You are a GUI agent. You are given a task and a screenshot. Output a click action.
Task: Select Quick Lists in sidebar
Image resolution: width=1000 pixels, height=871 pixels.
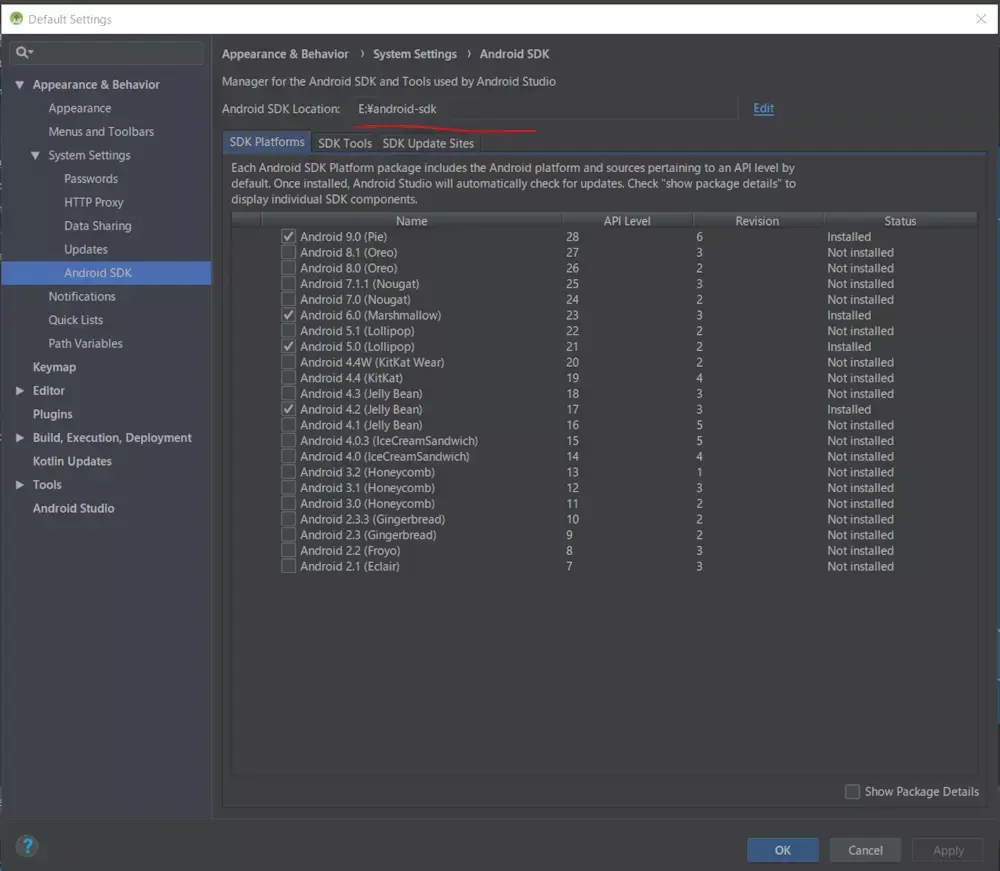76,320
